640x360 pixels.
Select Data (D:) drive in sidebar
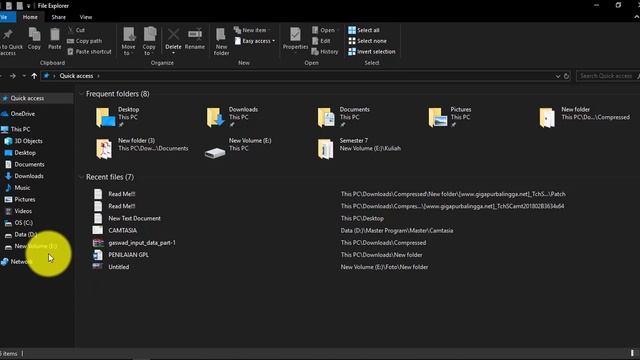pyautogui.click(x=25, y=235)
